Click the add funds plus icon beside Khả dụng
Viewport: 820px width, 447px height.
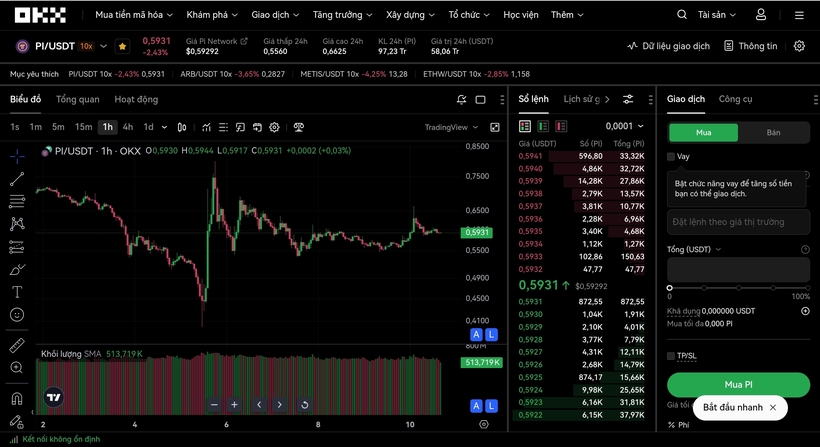click(x=805, y=311)
